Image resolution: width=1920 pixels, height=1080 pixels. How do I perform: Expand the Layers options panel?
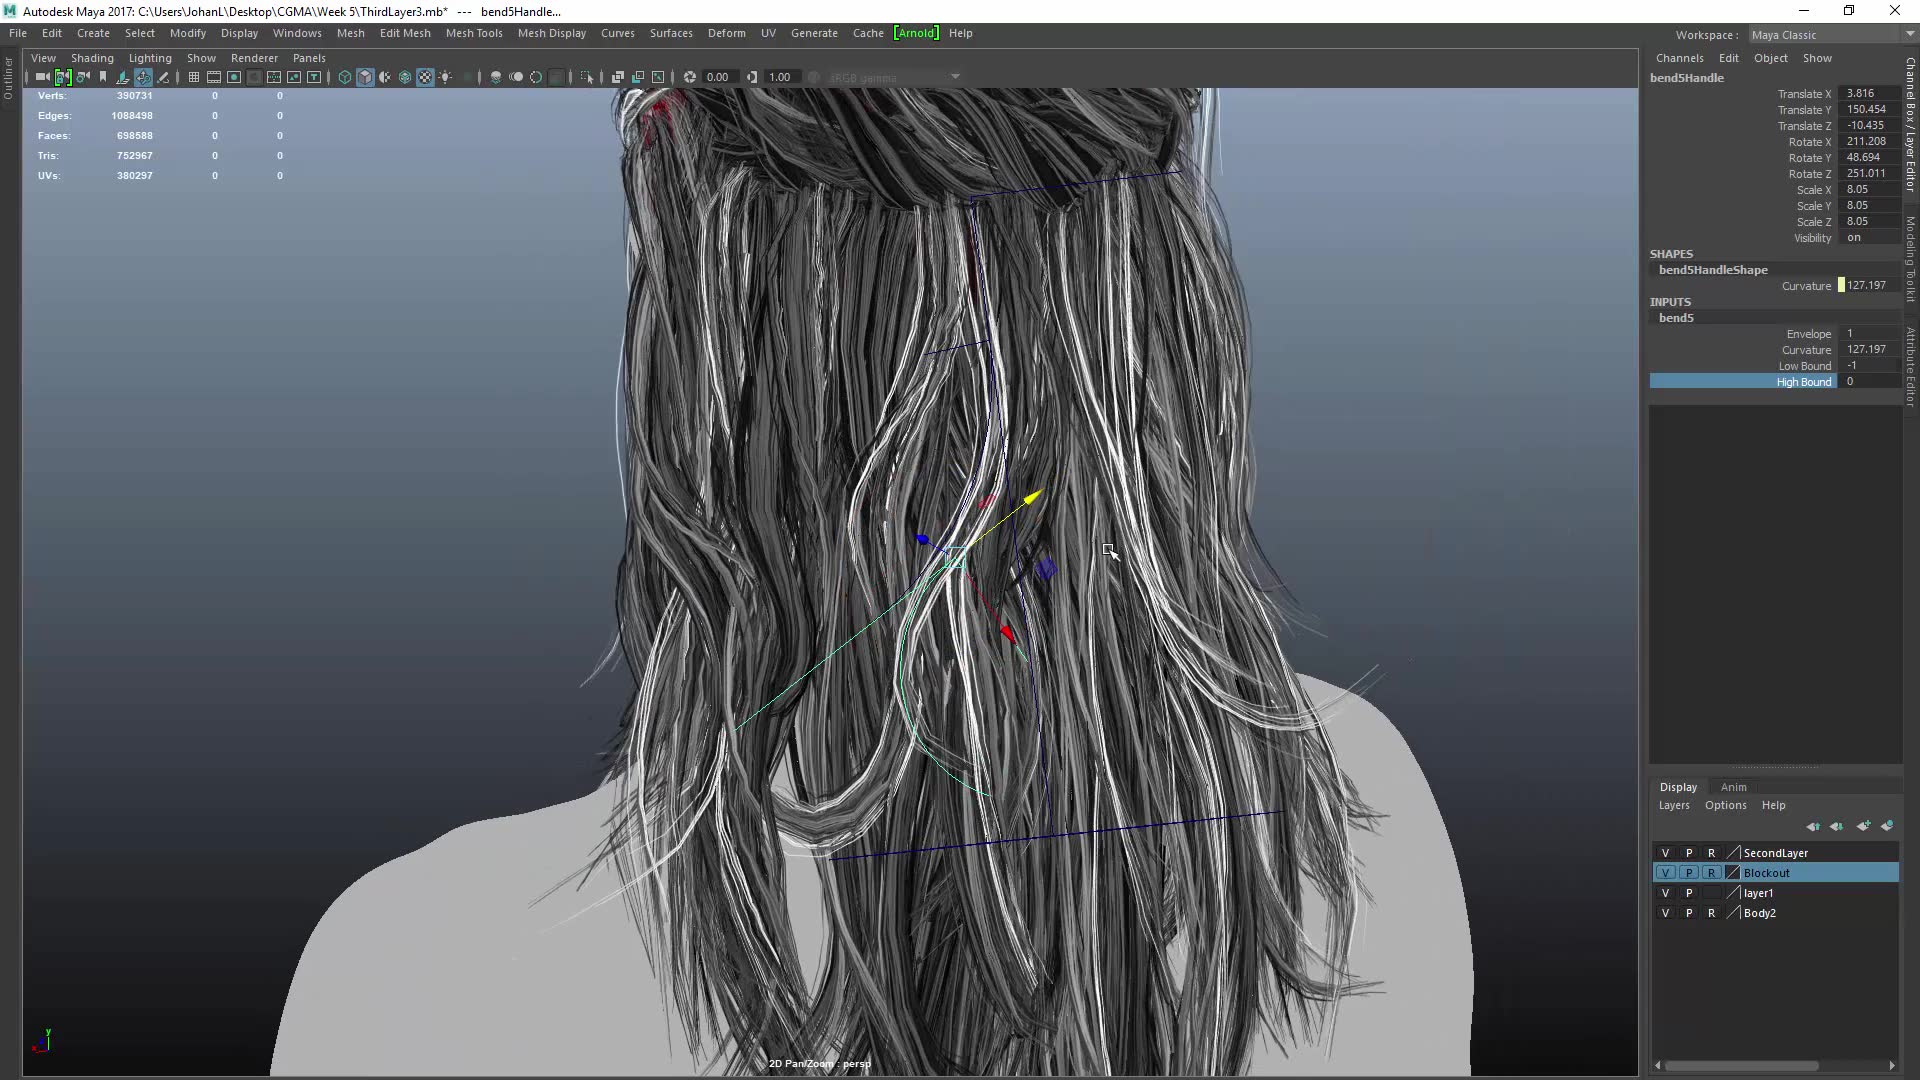pos(1726,804)
